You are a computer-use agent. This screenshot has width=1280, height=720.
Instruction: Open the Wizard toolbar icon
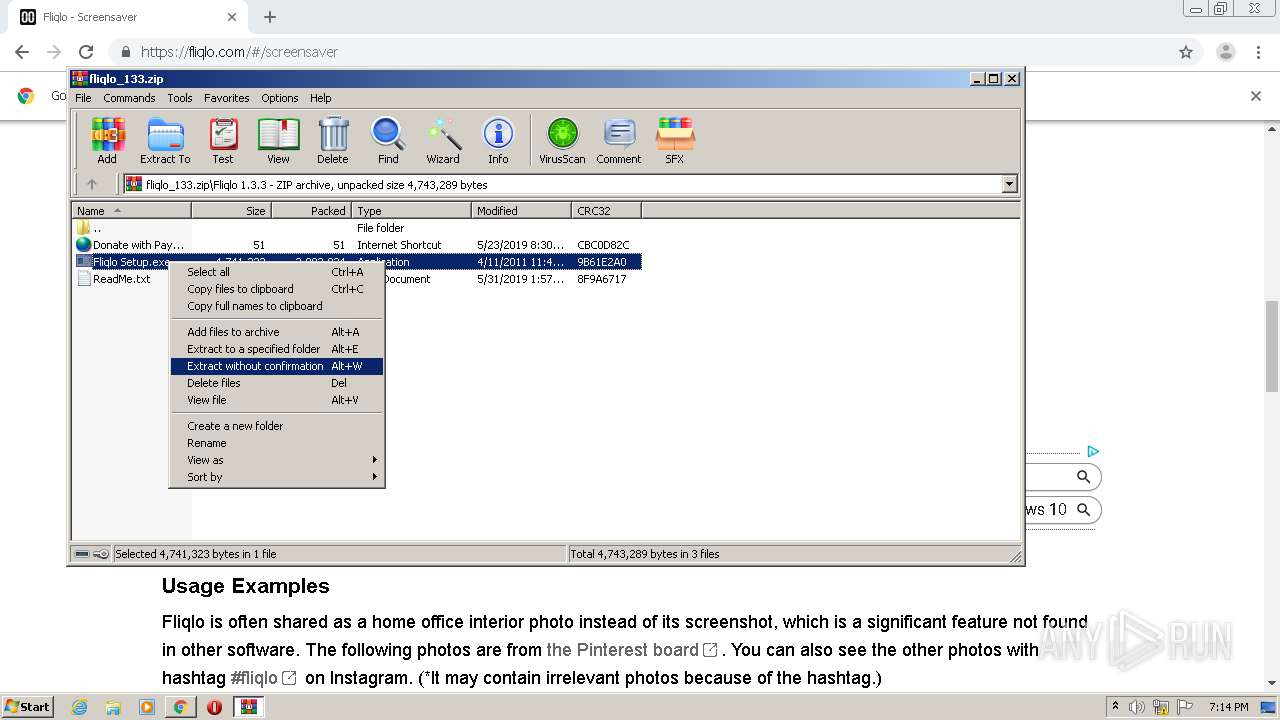(443, 140)
